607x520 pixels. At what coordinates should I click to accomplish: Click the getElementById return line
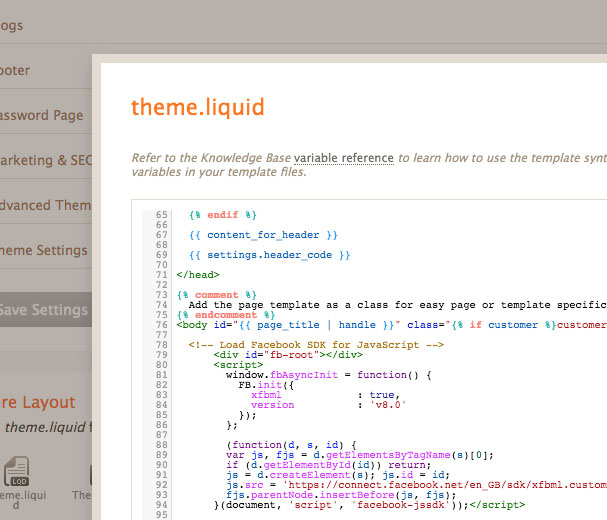tap(328, 465)
